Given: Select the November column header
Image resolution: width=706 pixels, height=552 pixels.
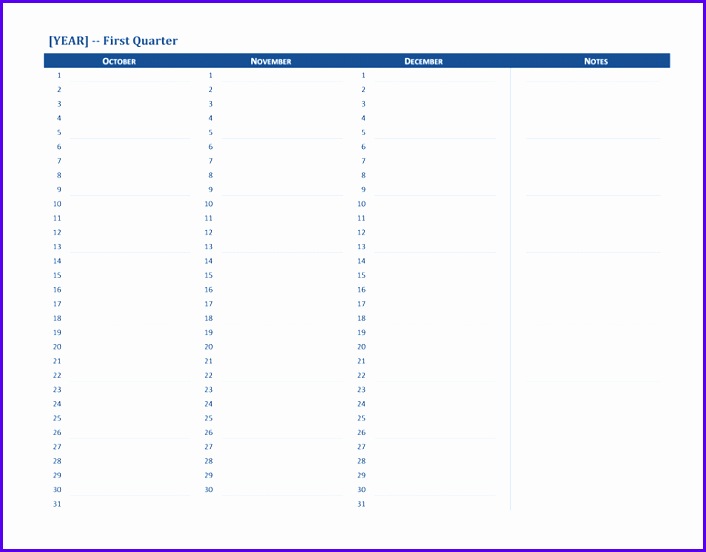Looking at the screenshot, I should pos(271,61).
